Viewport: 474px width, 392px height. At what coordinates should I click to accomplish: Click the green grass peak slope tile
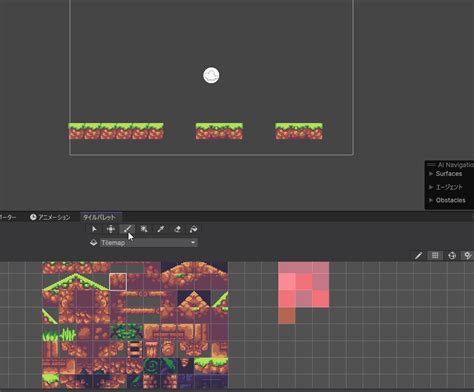(x=76, y=282)
